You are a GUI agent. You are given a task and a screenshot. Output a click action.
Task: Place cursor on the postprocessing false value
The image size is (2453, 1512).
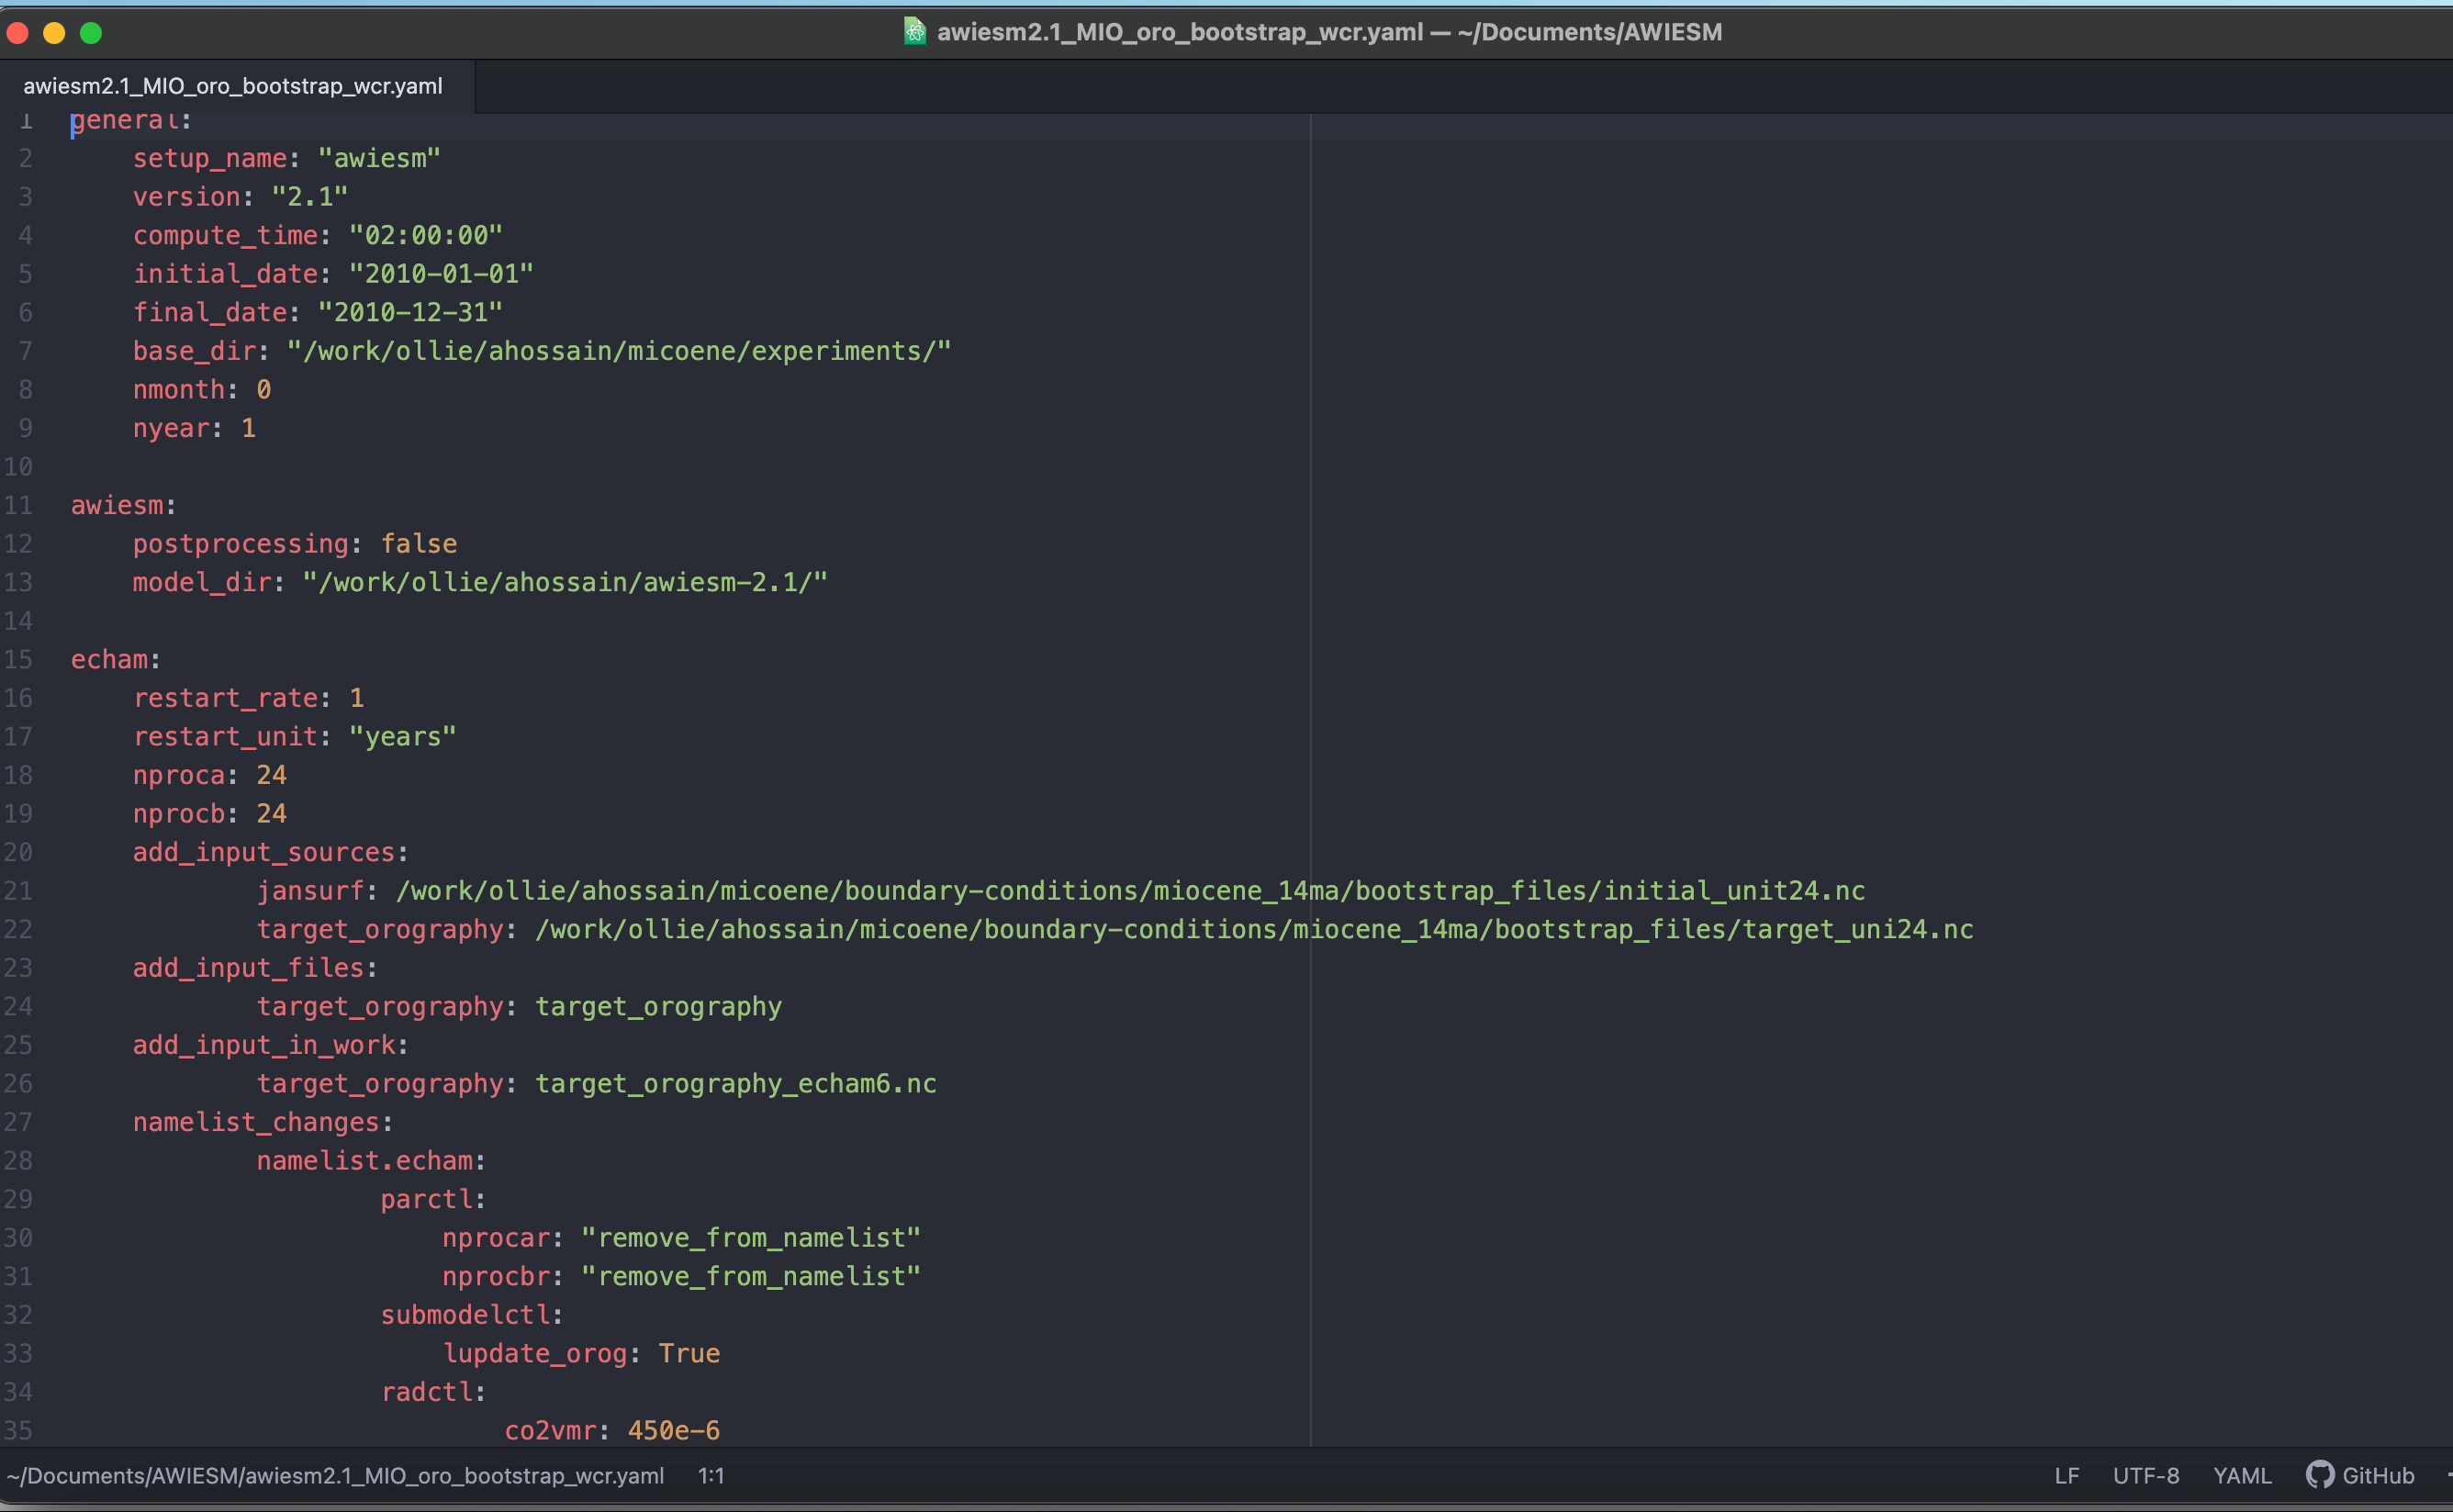pyautogui.click(x=419, y=543)
